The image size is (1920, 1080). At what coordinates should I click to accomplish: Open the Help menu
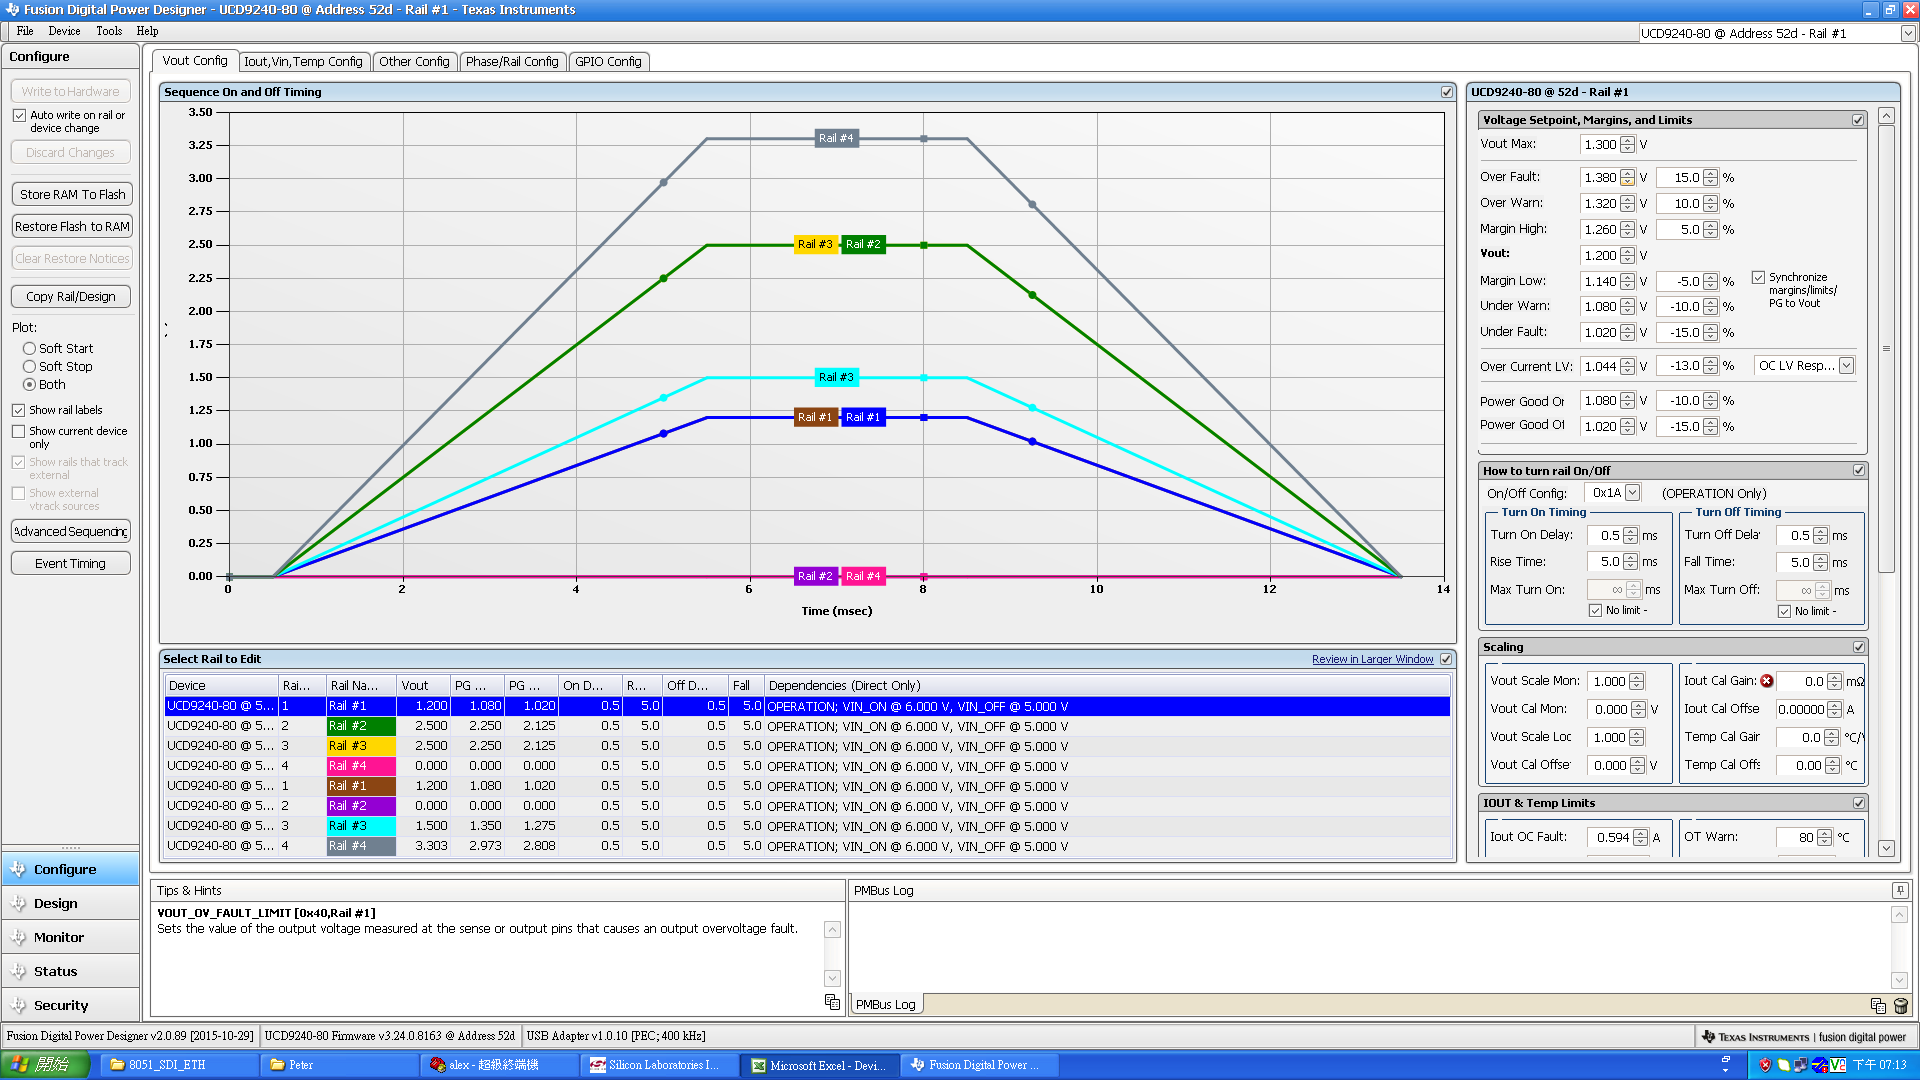pyautogui.click(x=147, y=31)
